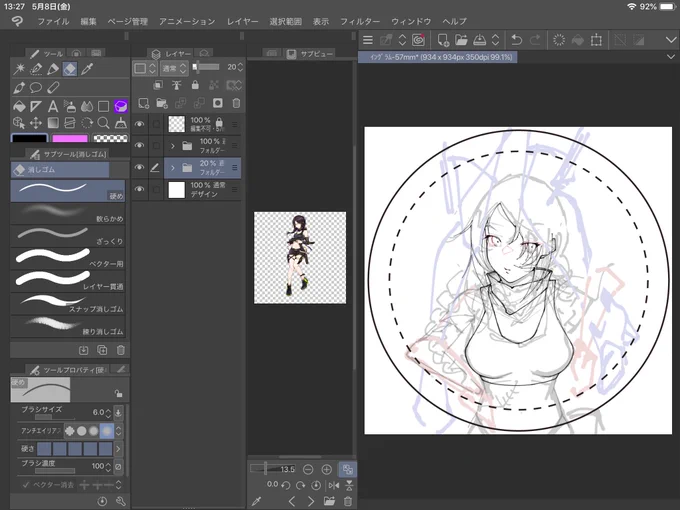The image size is (680, 510).
Task: Select the 練り消しゴム sub tool
Action: click(68, 327)
